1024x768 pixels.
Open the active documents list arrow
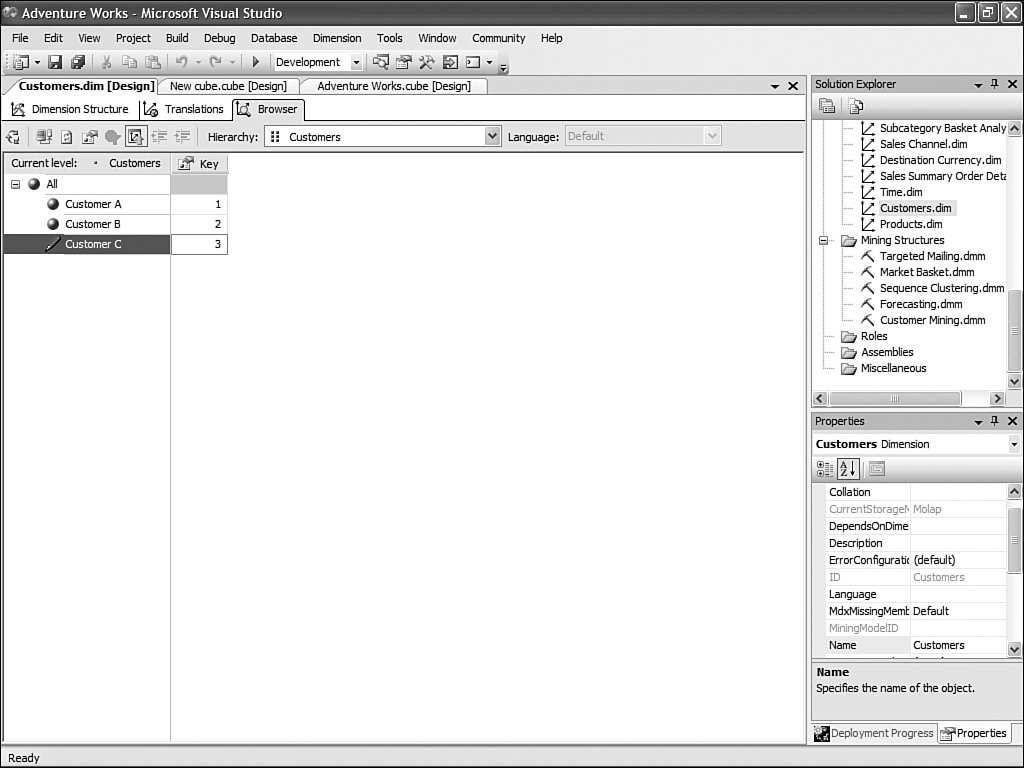(775, 86)
